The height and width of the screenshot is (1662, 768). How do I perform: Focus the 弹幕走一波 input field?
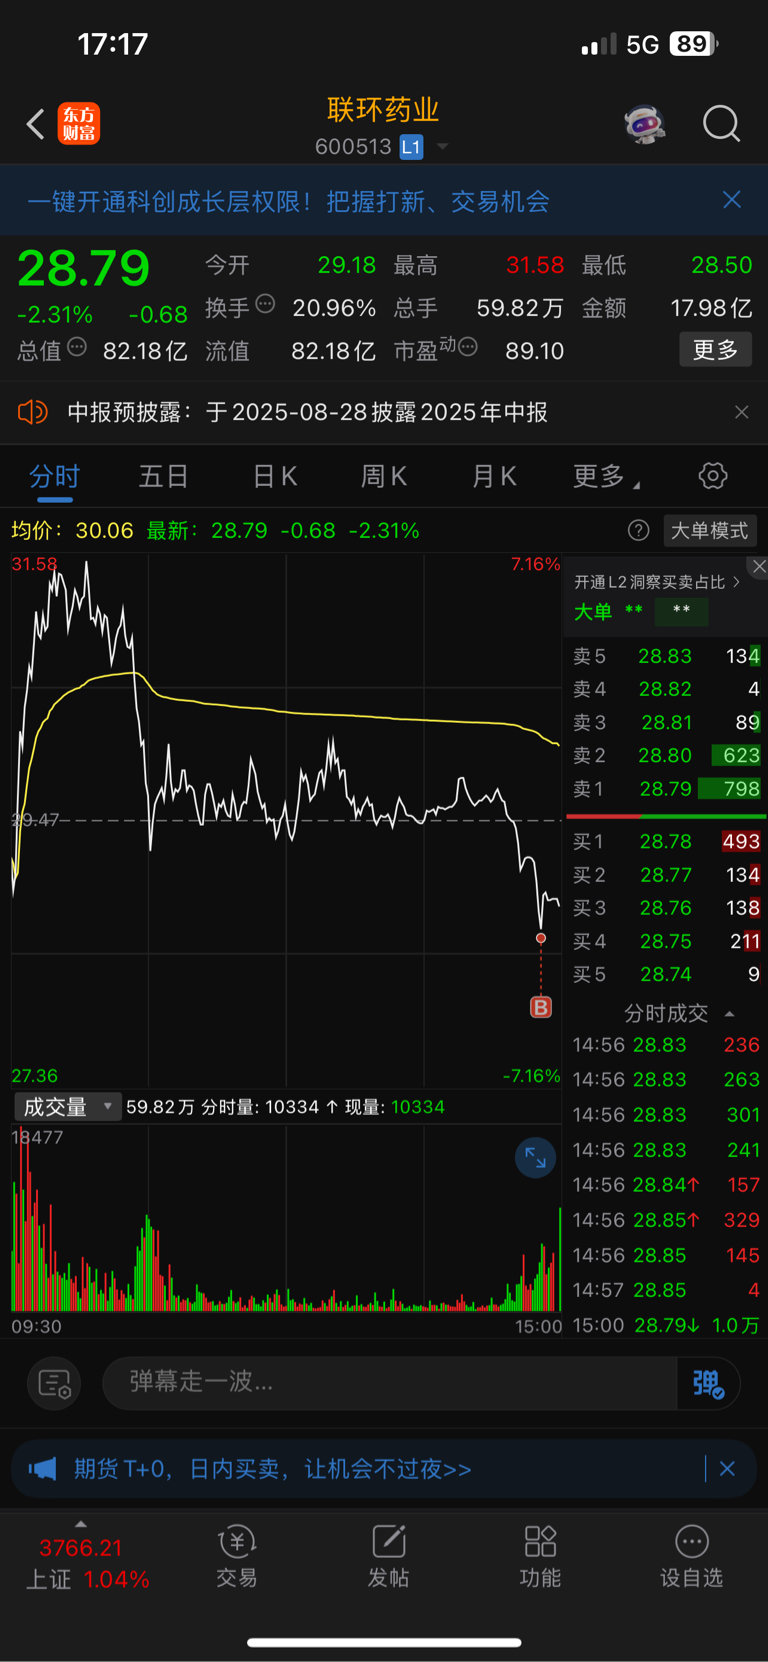[x=390, y=1383]
